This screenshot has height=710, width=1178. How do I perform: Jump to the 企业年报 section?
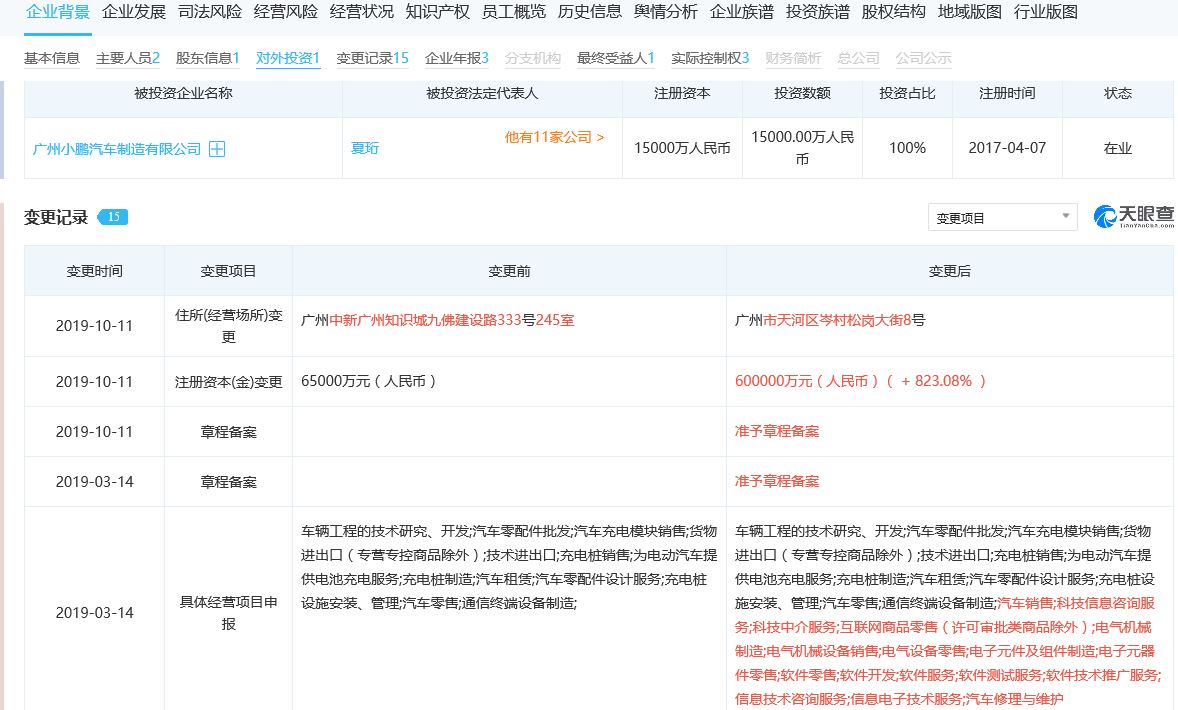[x=457, y=58]
